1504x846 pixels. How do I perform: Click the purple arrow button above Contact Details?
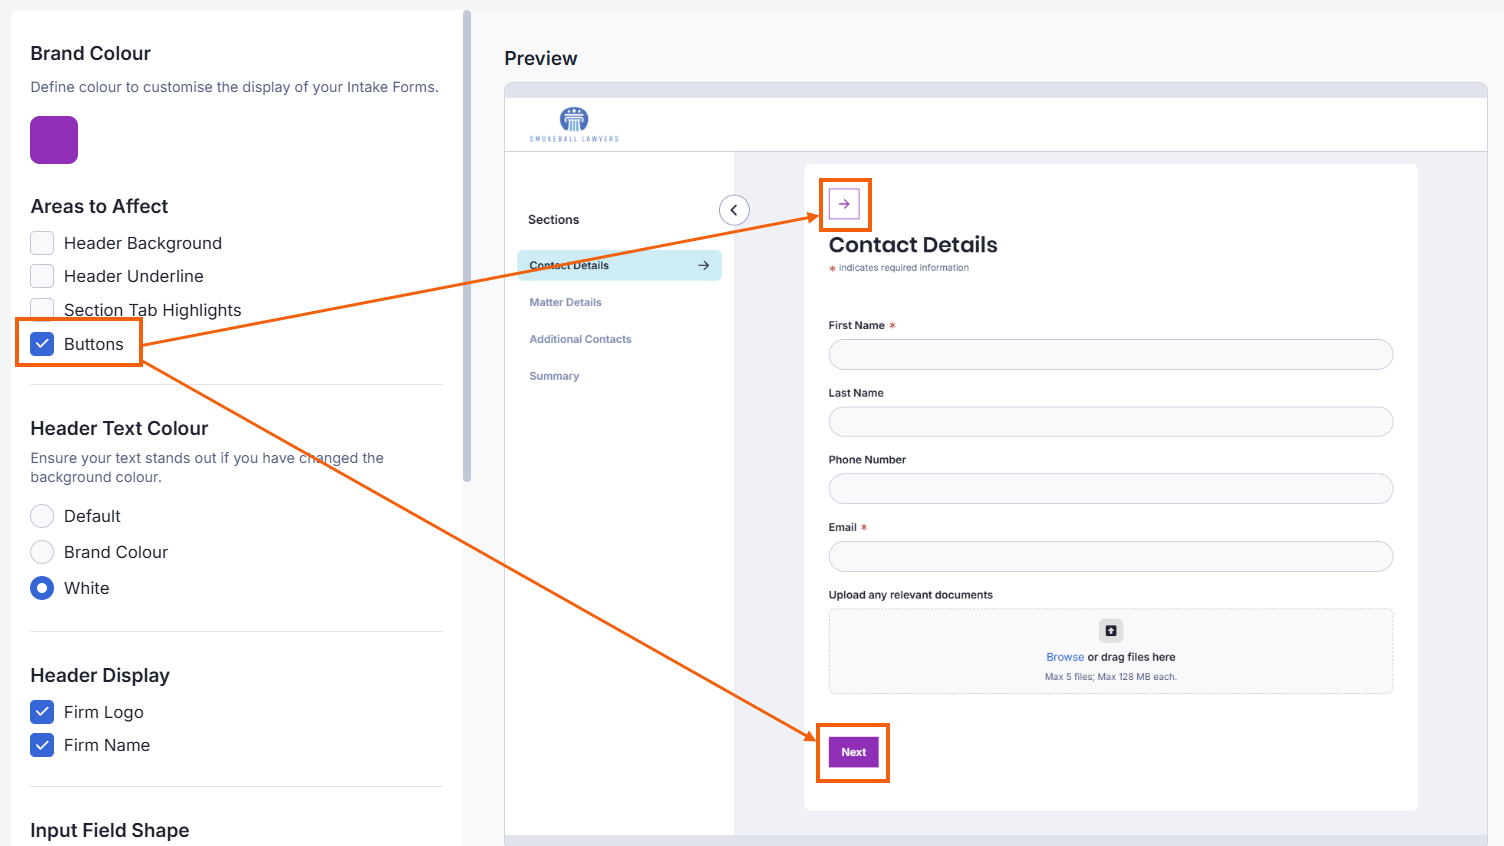point(844,204)
